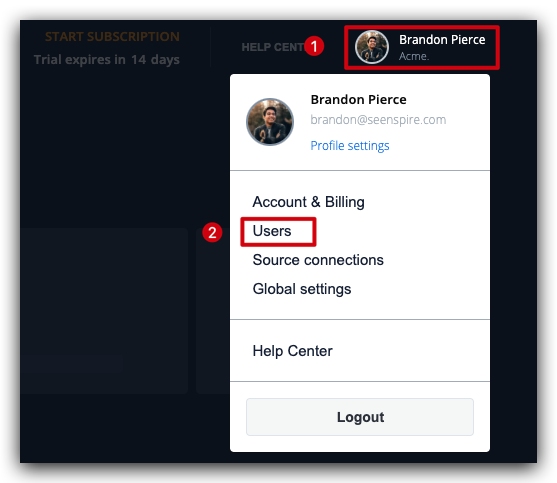Click Brandon Pierce's avatar in the header
557x483 pixels.
(372, 47)
